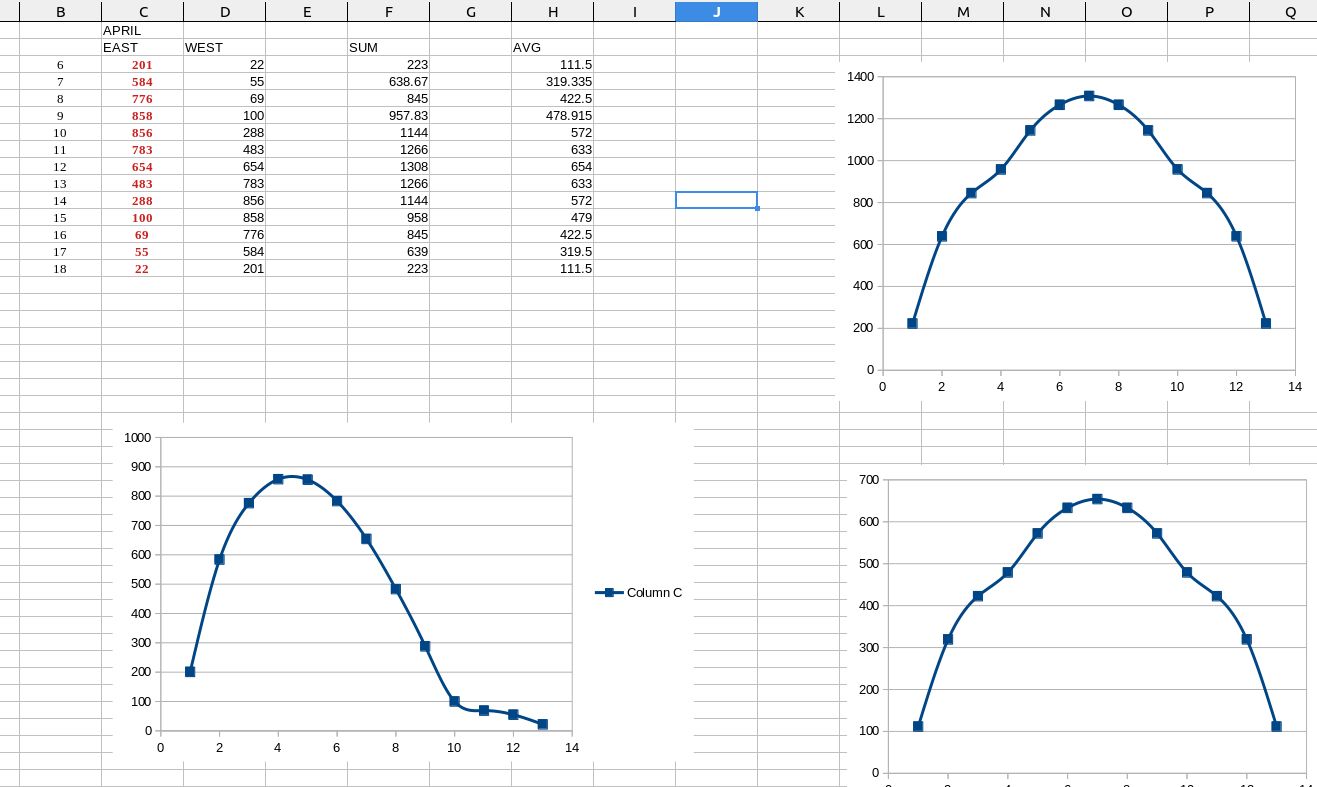Select the column D header

225,12
